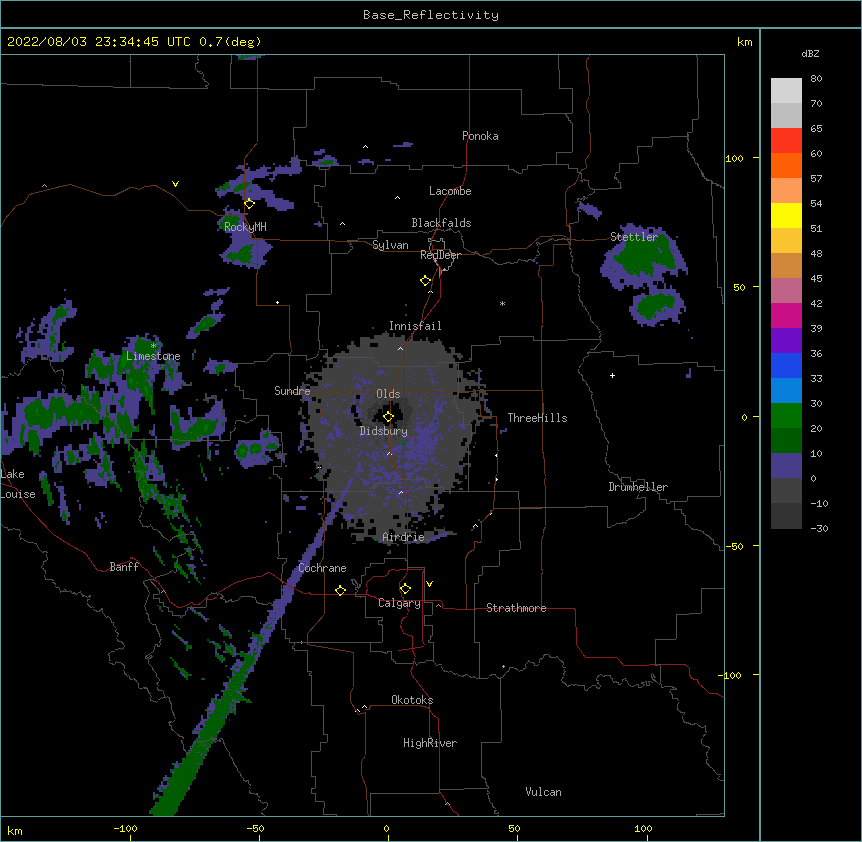Select the 42 dBZ magenta legend swatch

[x=786, y=315]
